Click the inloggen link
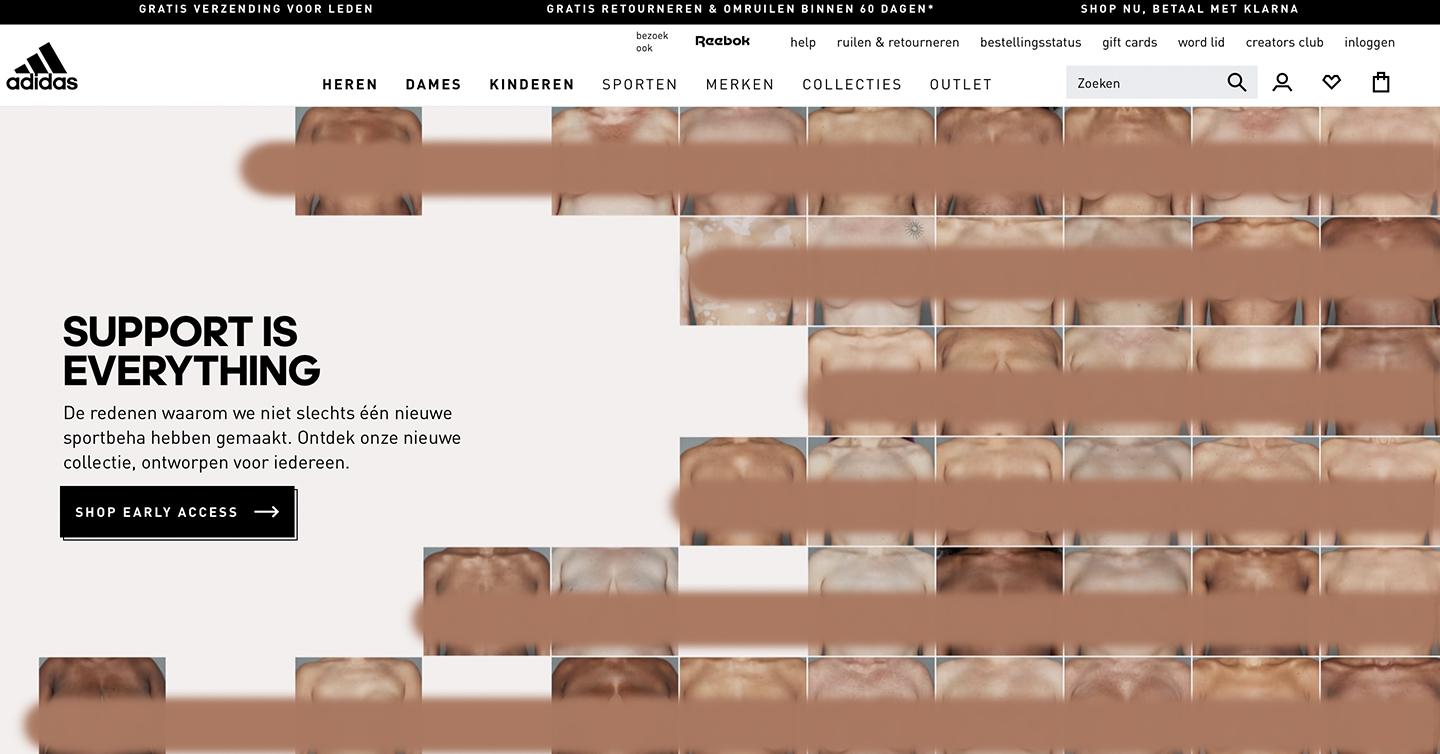The image size is (1440, 754). (1370, 42)
